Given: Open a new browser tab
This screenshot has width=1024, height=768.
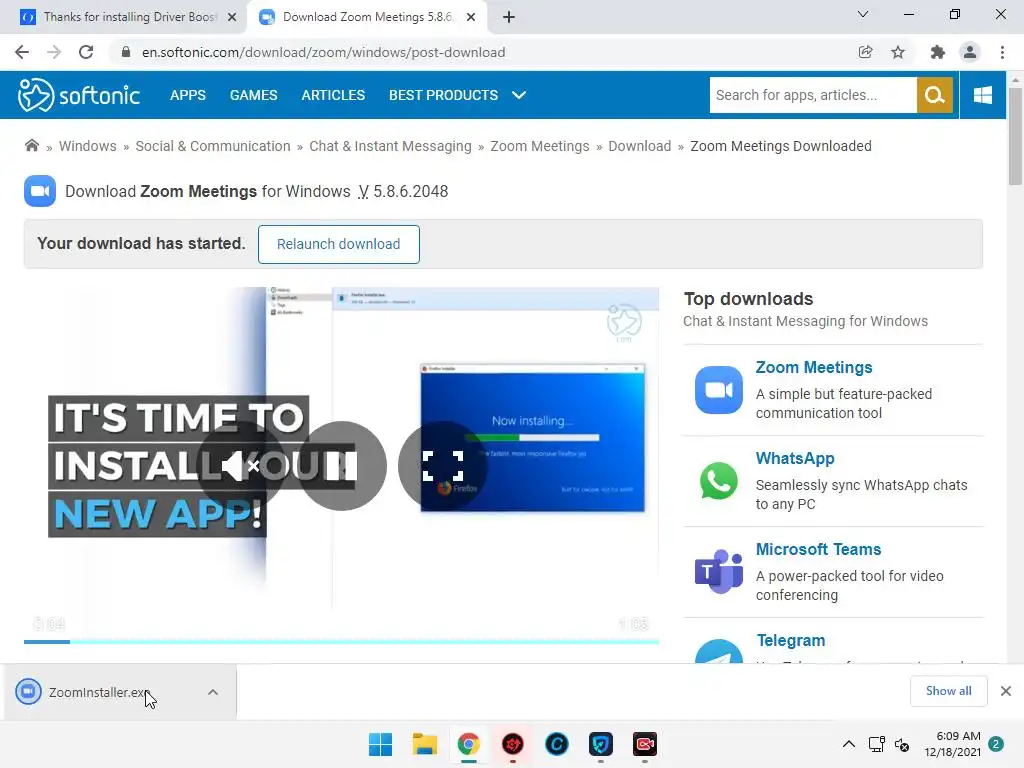Looking at the screenshot, I should coord(509,17).
